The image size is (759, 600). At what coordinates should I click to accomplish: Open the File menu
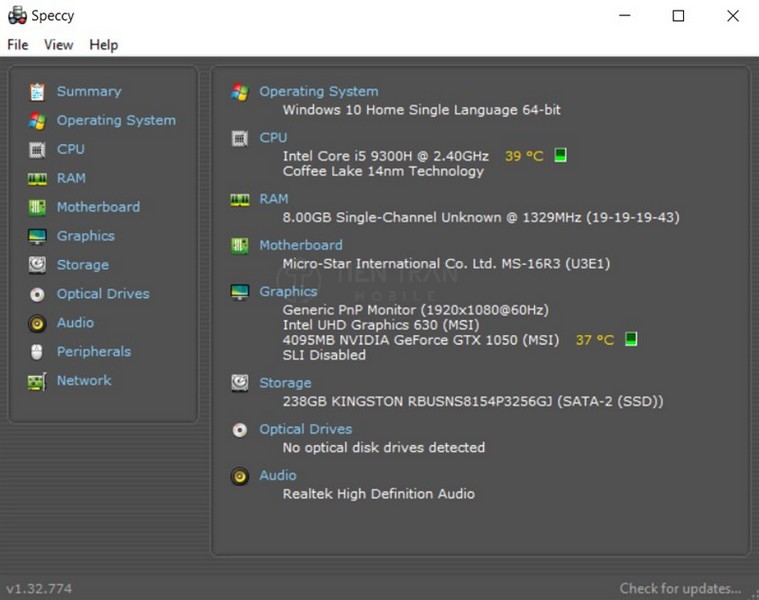(x=17, y=45)
